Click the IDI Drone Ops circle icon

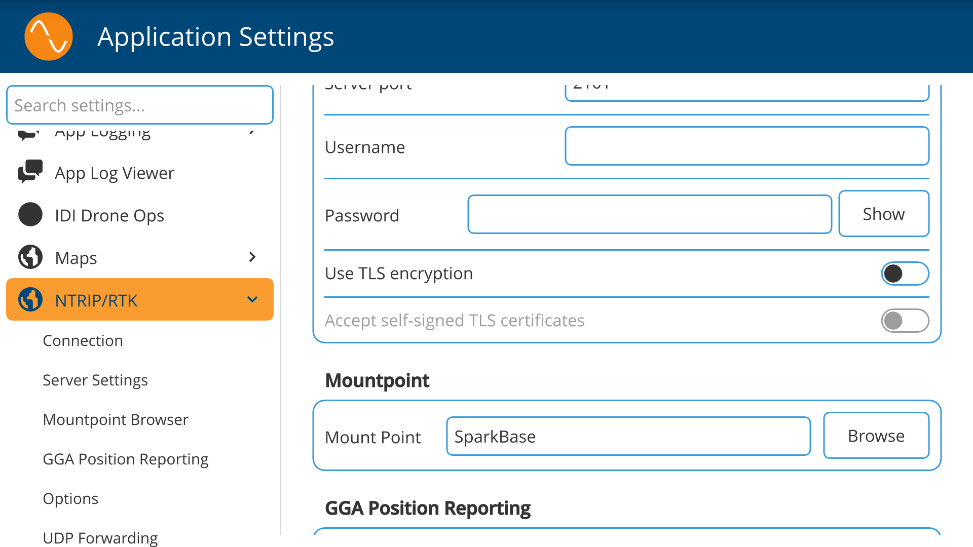30,214
